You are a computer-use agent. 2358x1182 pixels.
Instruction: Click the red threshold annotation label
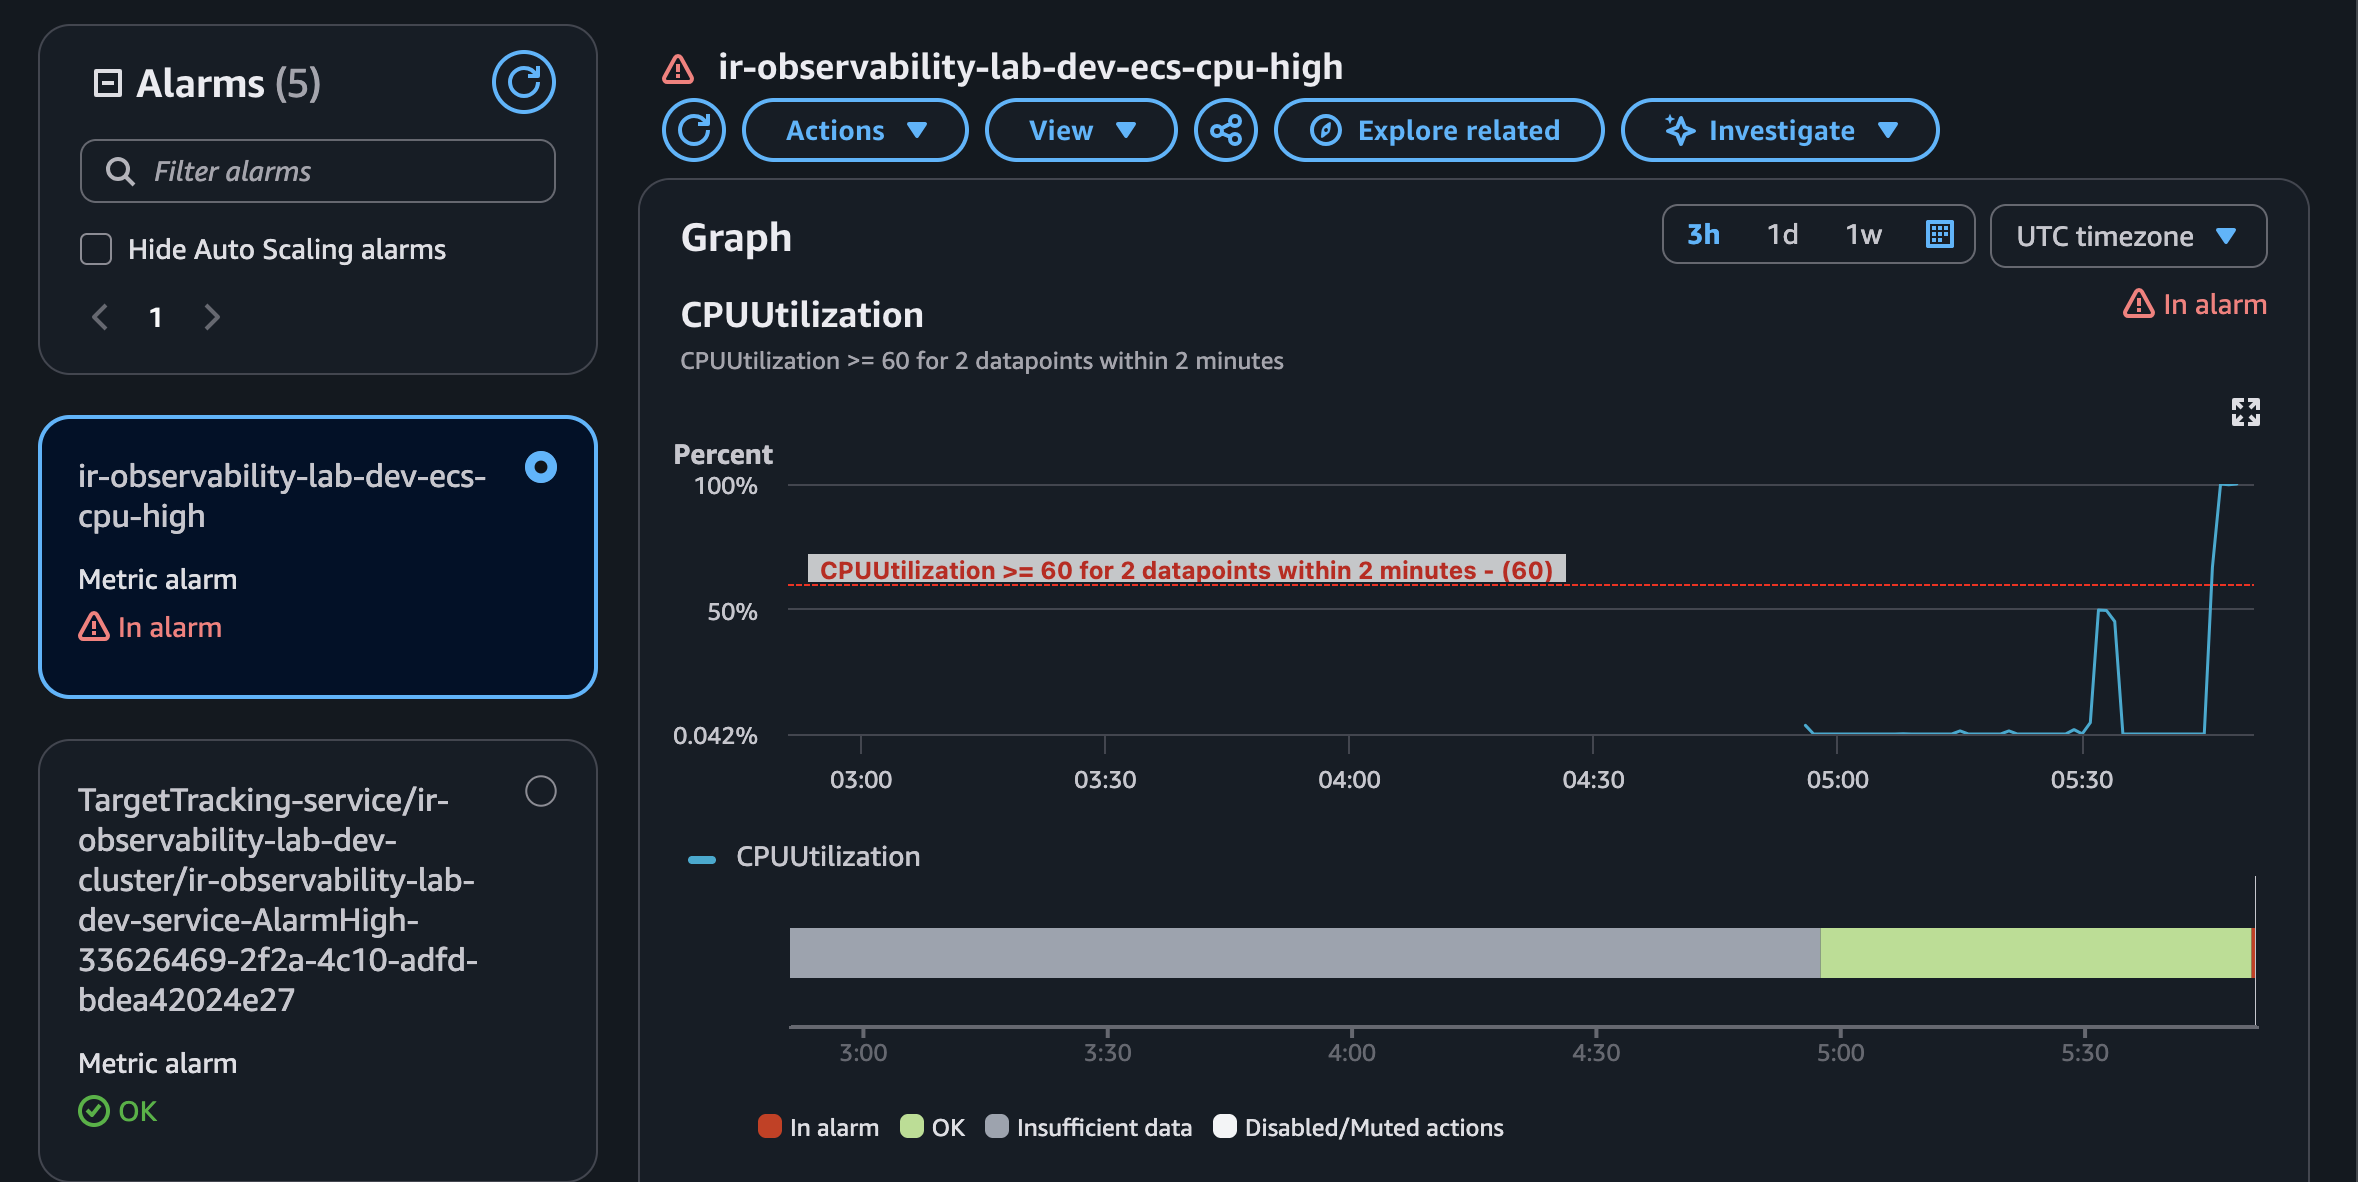[x=1186, y=569]
